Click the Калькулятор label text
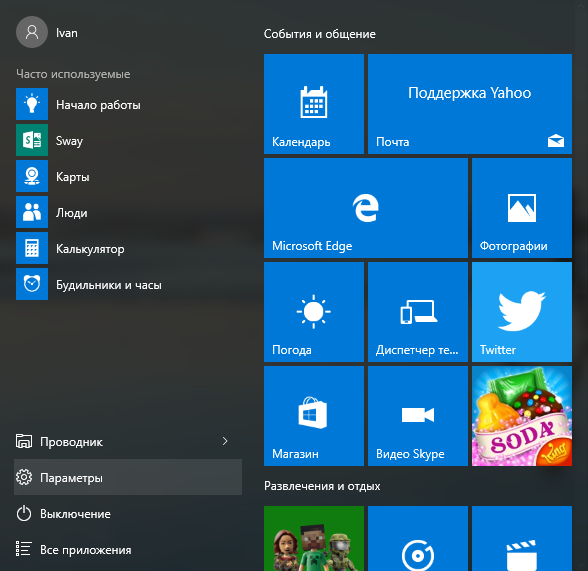The height and width of the screenshot is (571, 588). click(90, 249)
